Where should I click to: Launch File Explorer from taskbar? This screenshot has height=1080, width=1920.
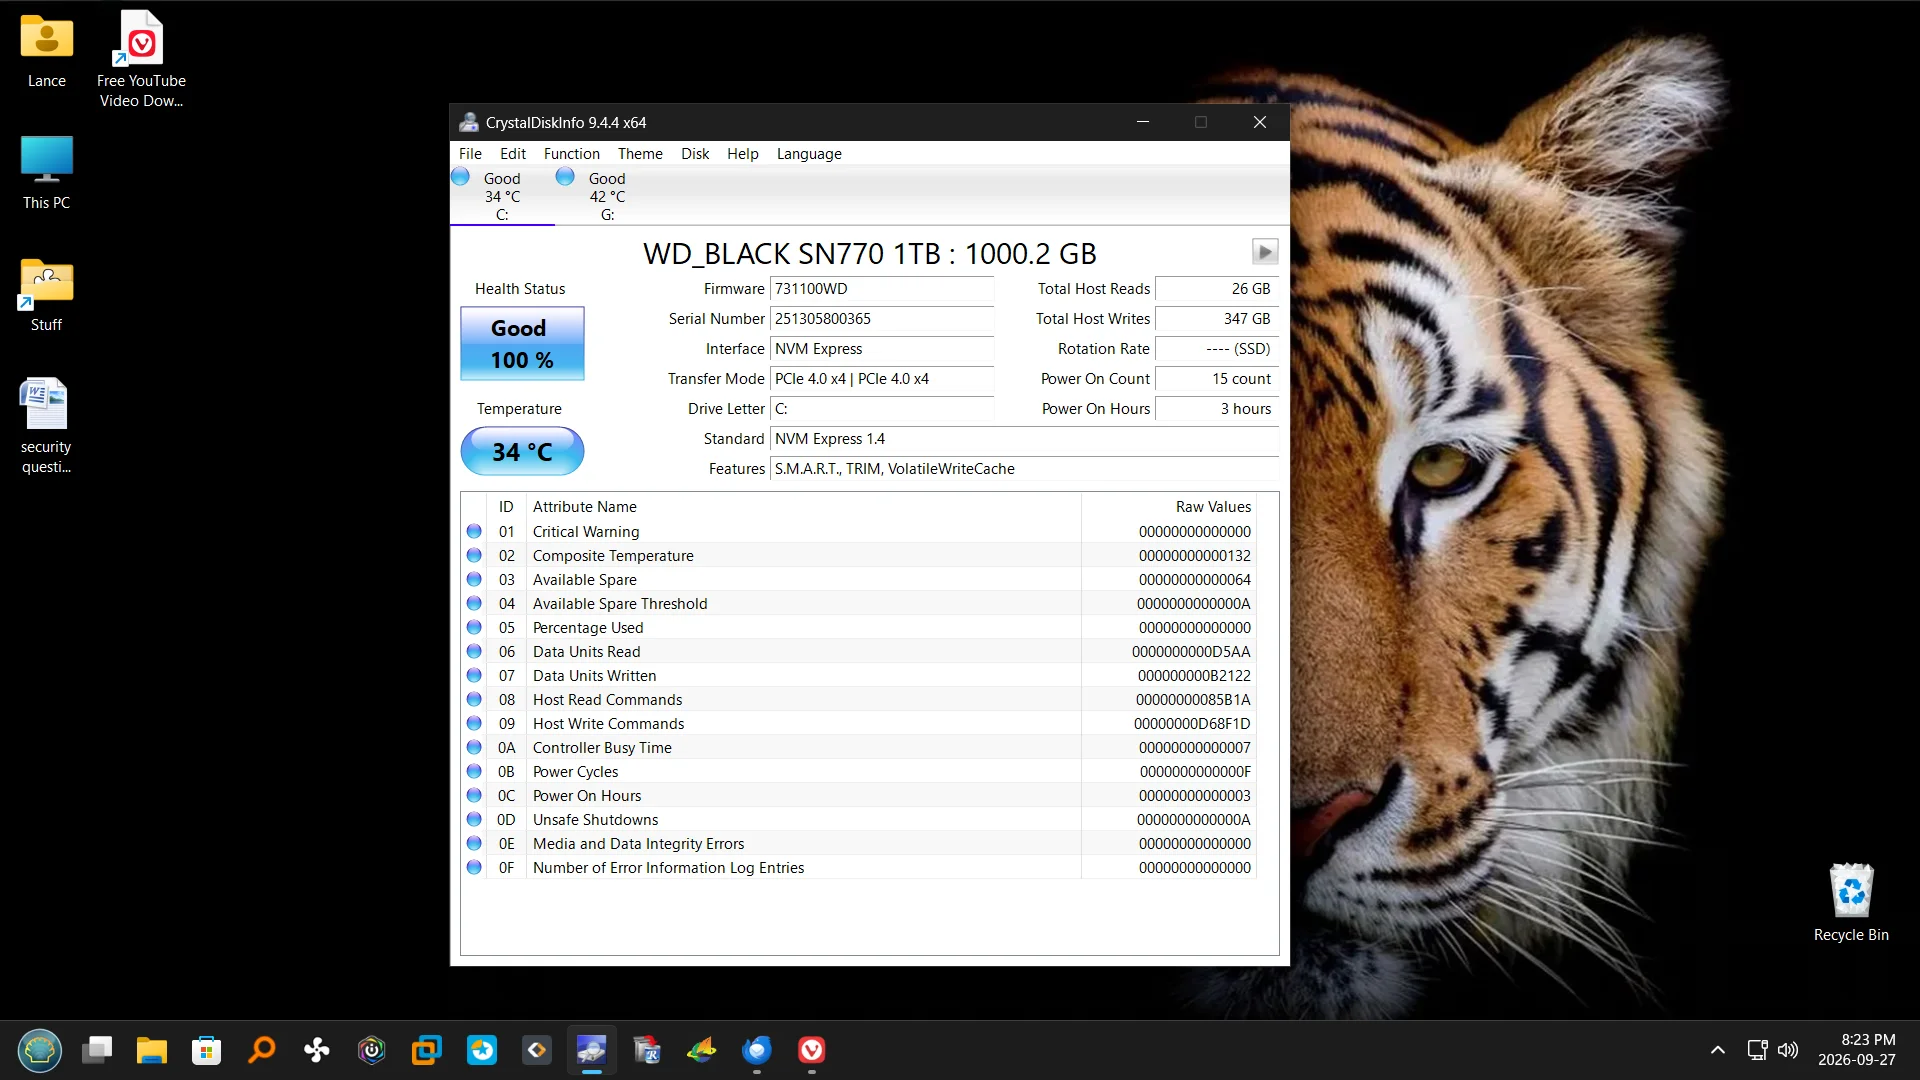point(152,1050)
